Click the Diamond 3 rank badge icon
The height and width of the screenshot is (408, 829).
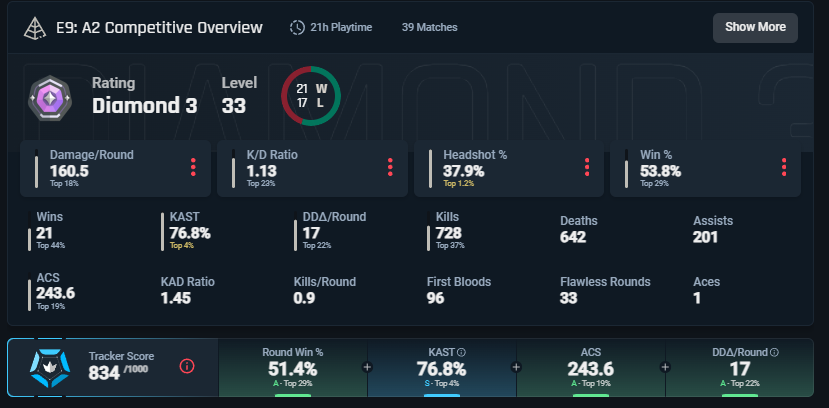click(x=50, y=98)
